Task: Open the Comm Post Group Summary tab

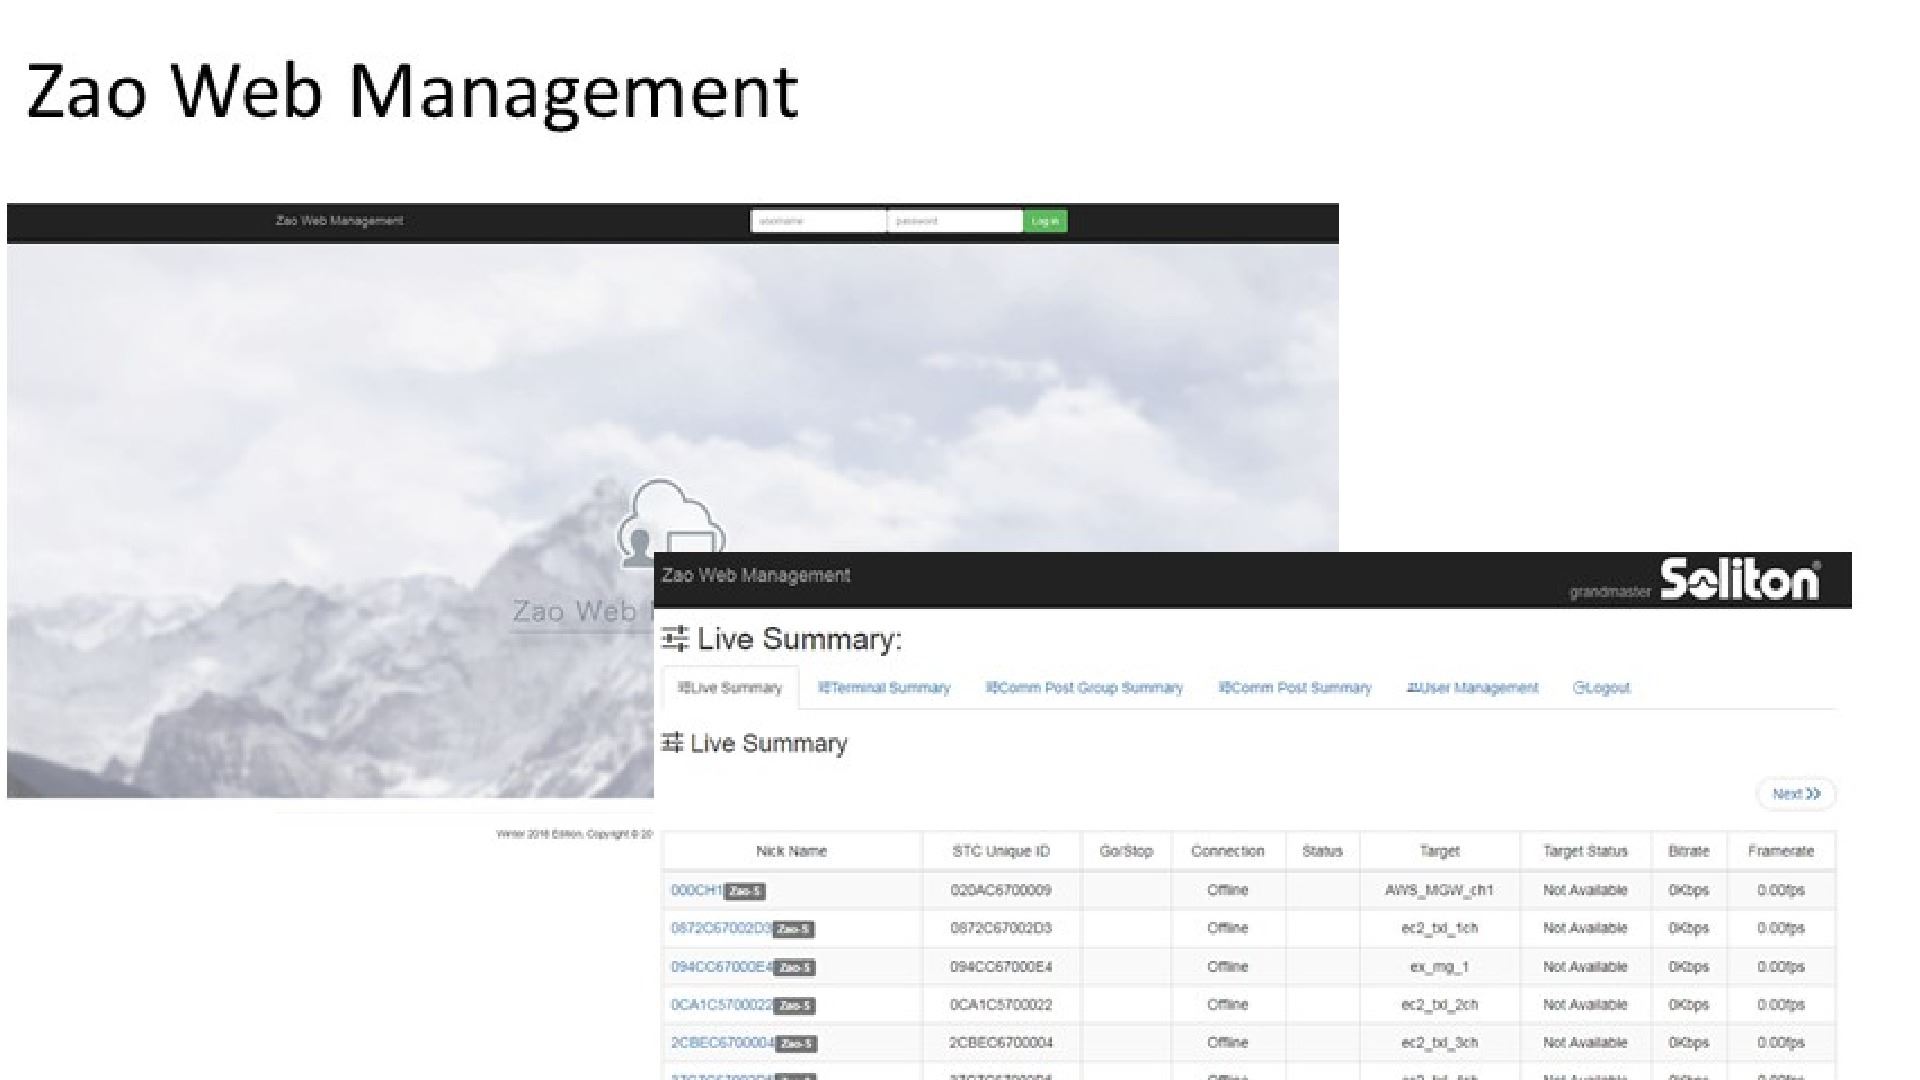Action: pyautogui.click(x=1084, y=688)
